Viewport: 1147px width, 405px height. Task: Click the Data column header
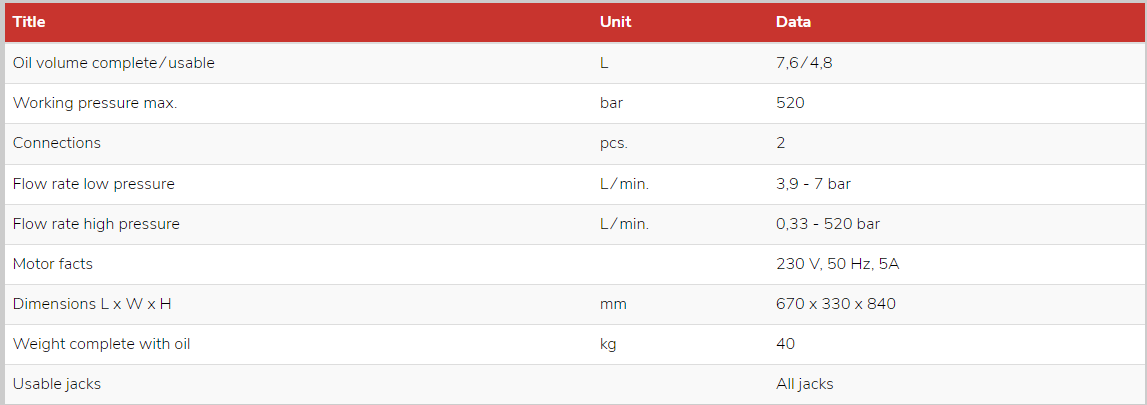click(x=793, y=22)
